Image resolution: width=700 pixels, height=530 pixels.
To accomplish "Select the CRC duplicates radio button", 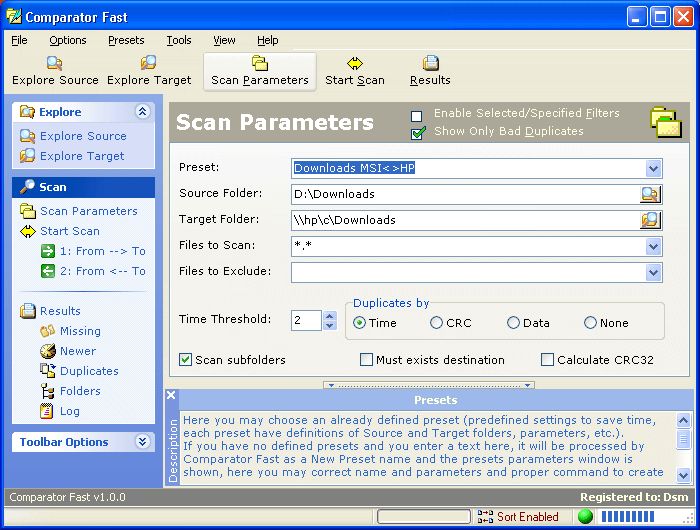I will [436, 323].
